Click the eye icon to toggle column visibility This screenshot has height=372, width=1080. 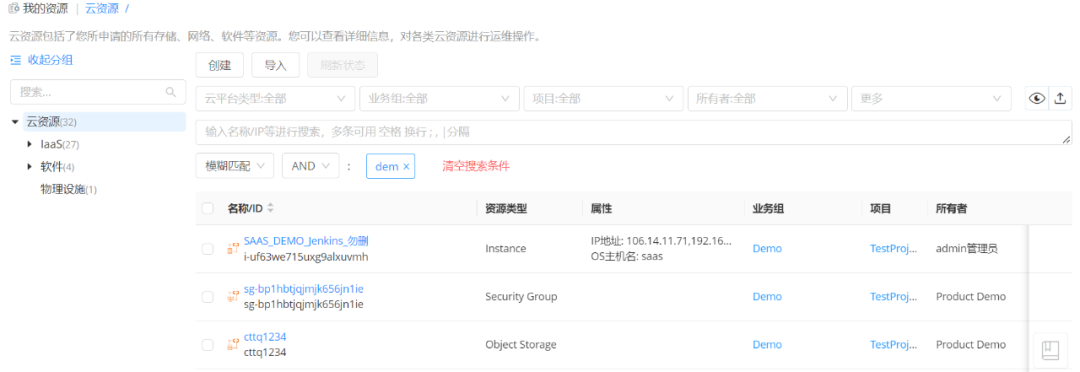coord(1037,99)
